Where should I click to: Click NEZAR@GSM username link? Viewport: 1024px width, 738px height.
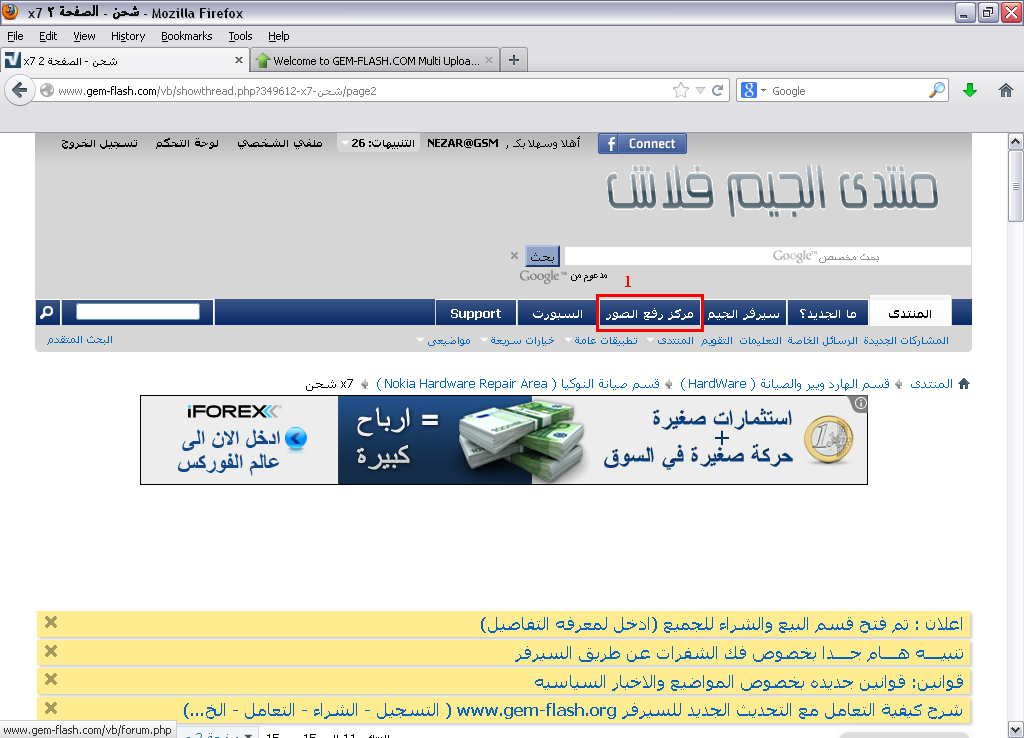click(x=463, y=143)
